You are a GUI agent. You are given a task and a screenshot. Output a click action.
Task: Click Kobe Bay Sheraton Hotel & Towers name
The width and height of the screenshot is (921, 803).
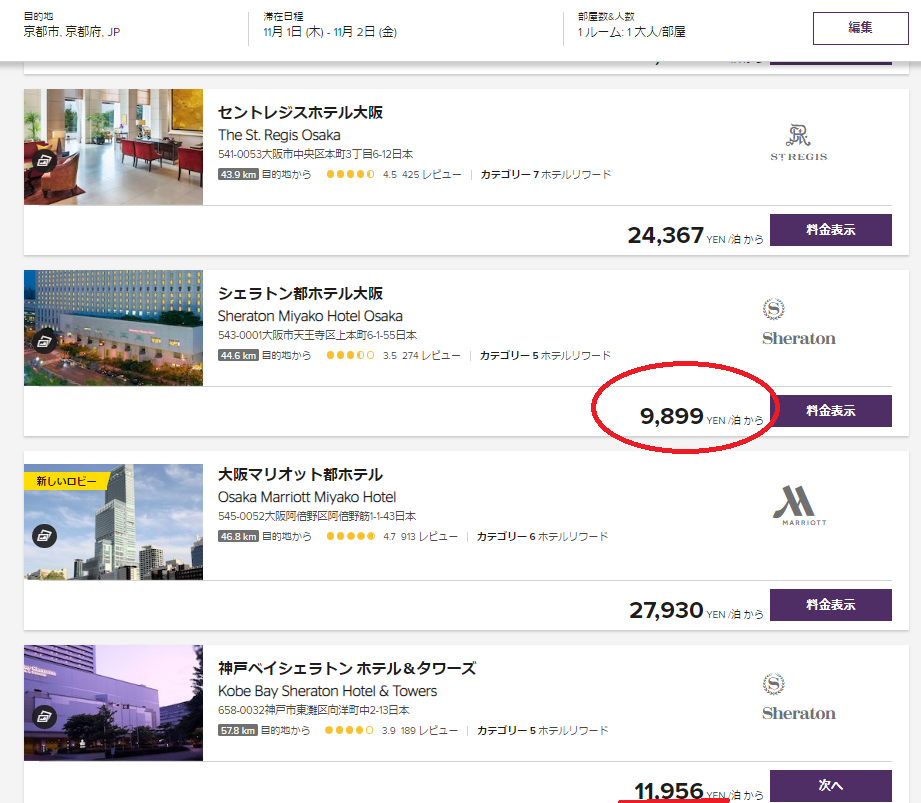click(x=327, y=691)
